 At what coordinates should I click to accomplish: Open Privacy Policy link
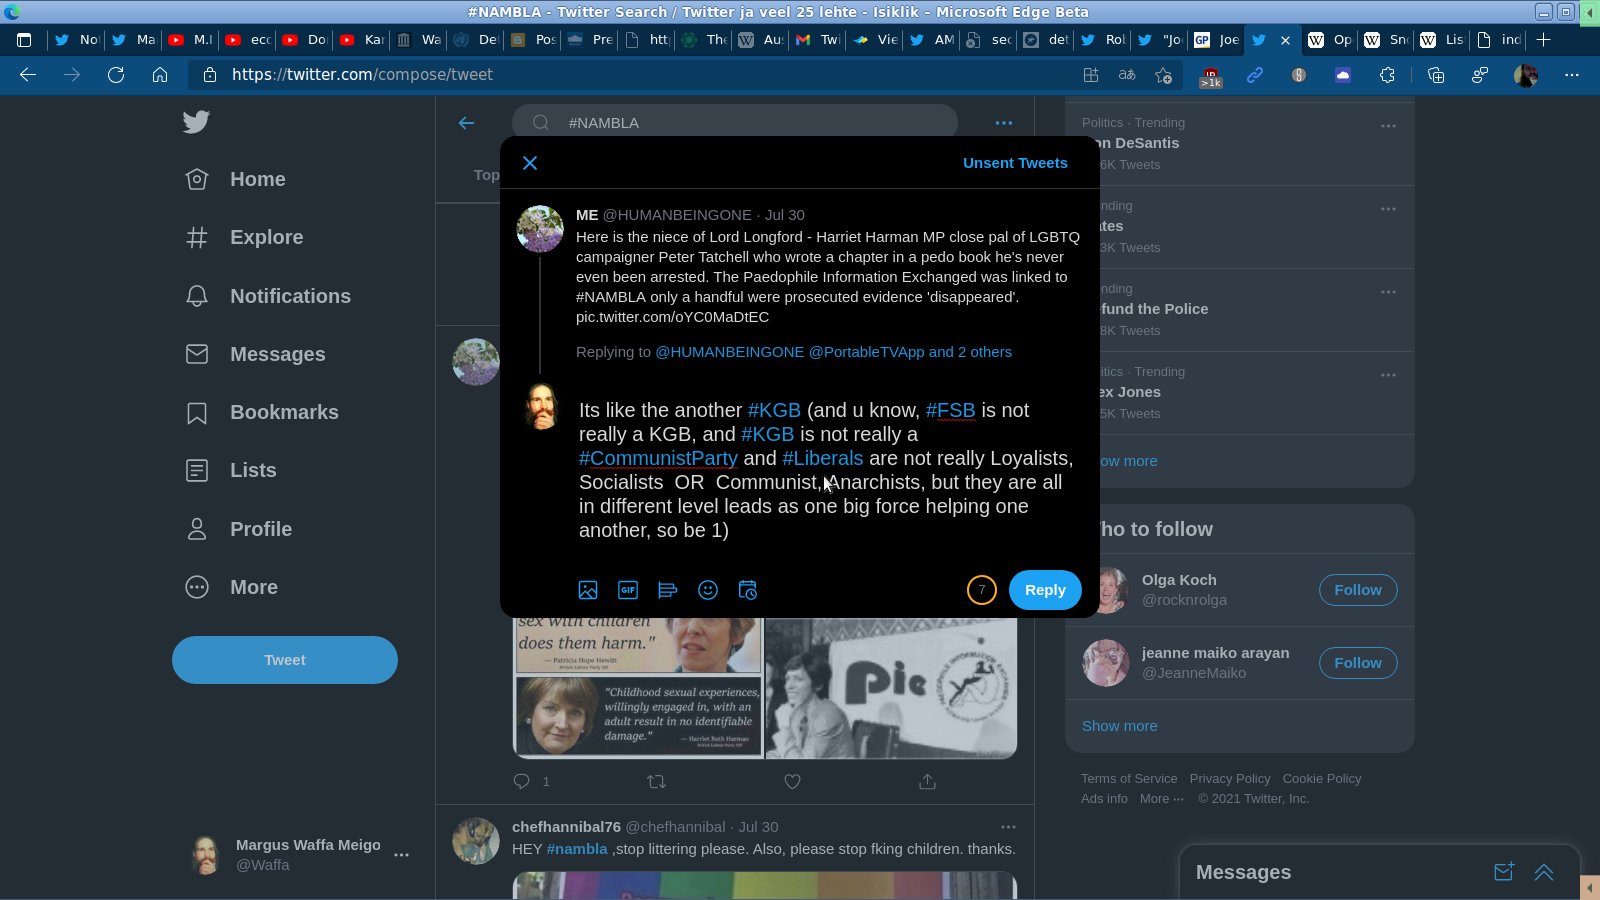coord(1230,779)
